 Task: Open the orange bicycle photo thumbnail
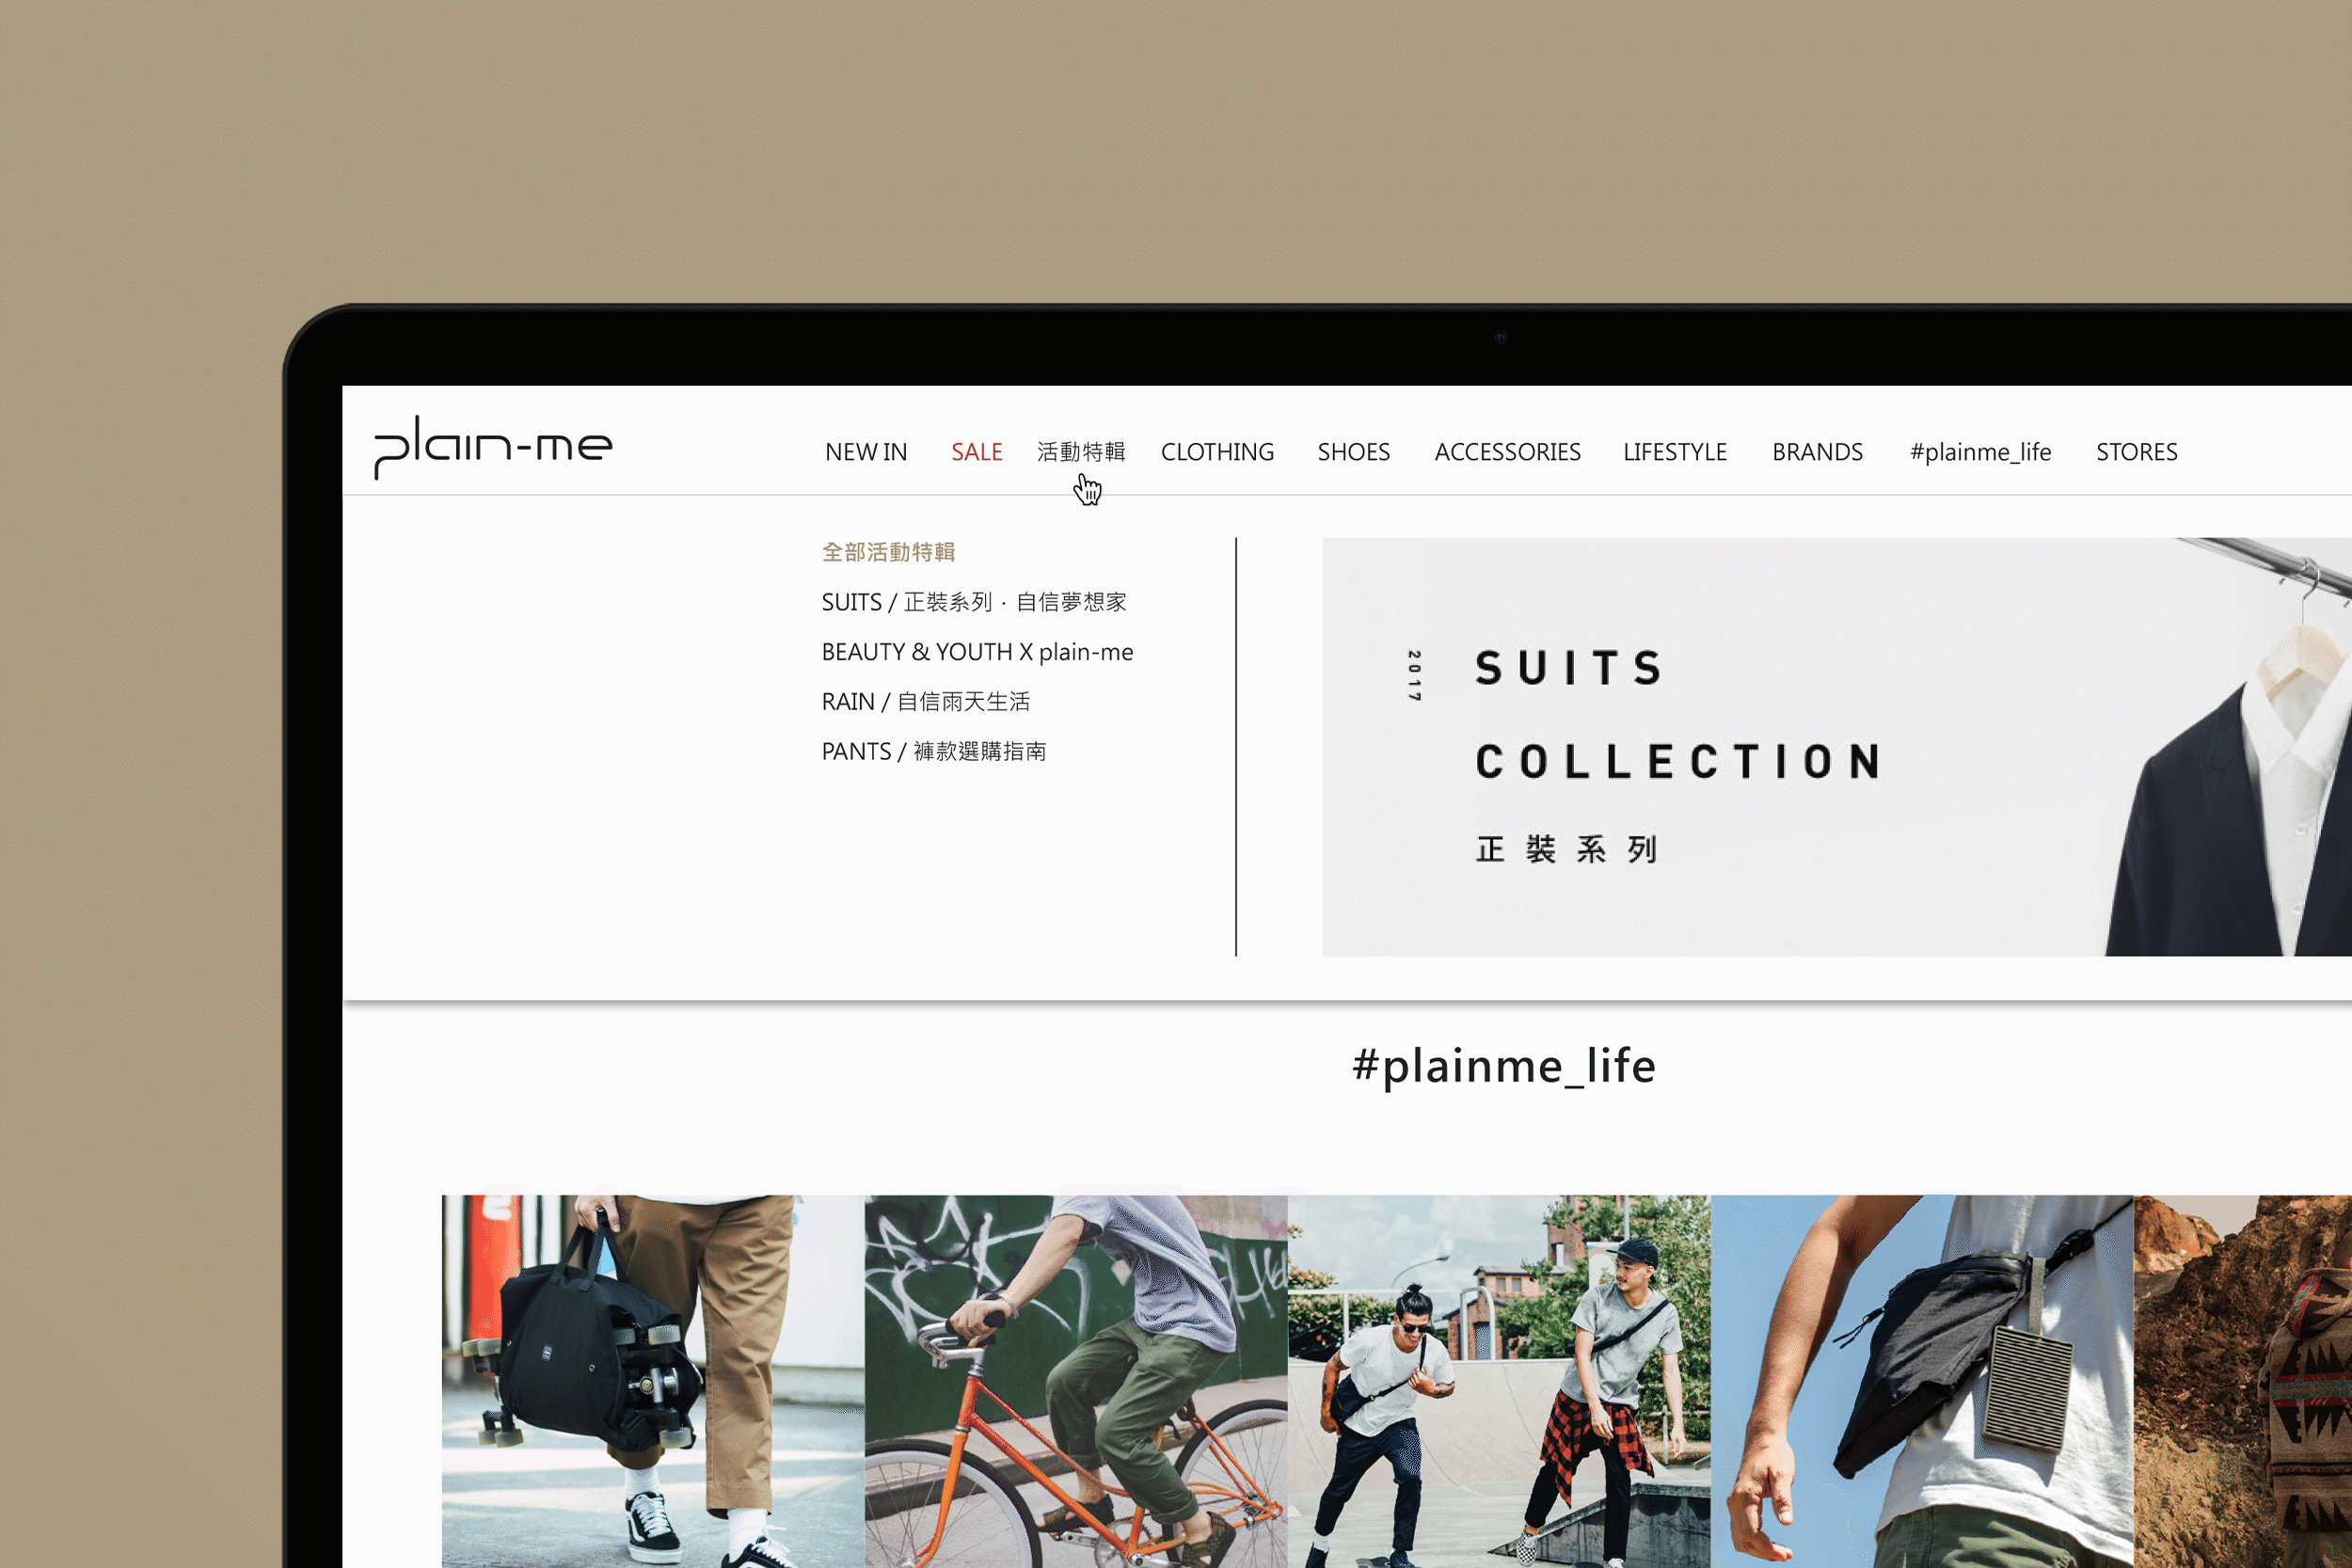click(1075, 1380)
